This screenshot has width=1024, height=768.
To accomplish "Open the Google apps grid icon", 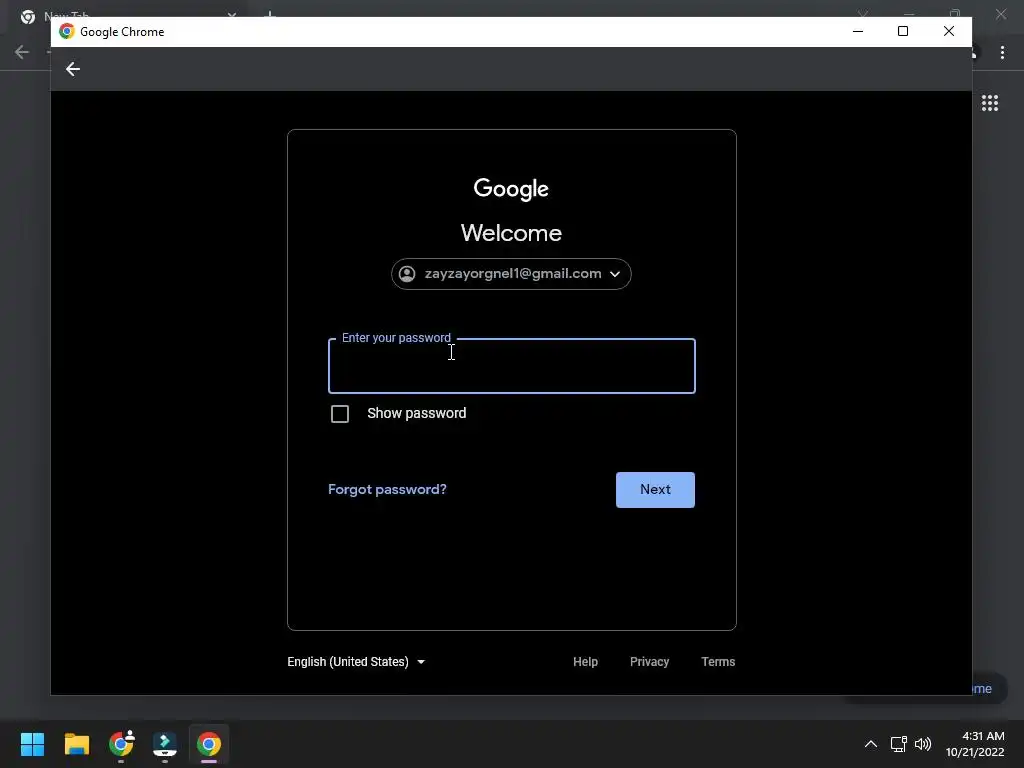I will click(989, 103).
